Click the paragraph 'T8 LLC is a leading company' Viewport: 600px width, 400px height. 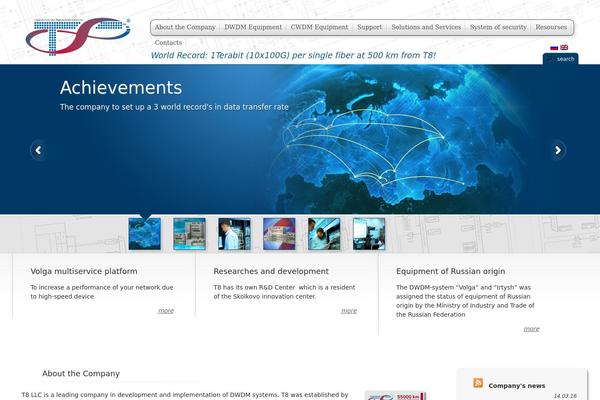[185, 395]
